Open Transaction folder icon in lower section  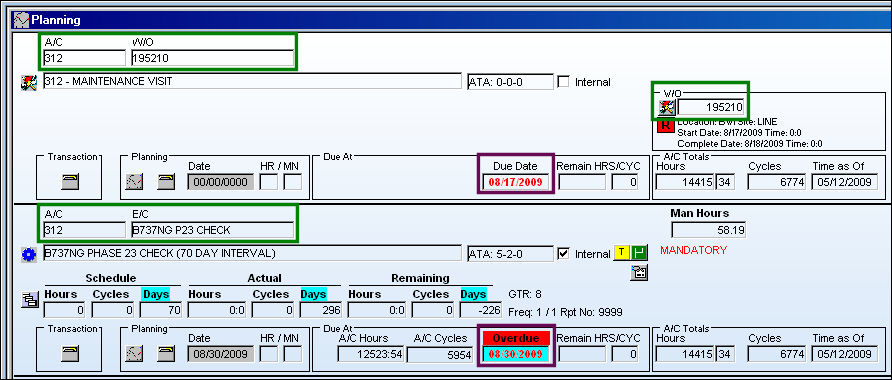pyautogui.click(x=69, y=353)
